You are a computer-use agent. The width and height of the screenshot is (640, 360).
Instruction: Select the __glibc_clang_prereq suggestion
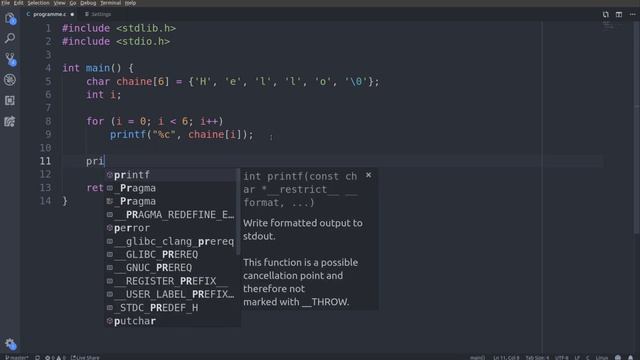170,241
